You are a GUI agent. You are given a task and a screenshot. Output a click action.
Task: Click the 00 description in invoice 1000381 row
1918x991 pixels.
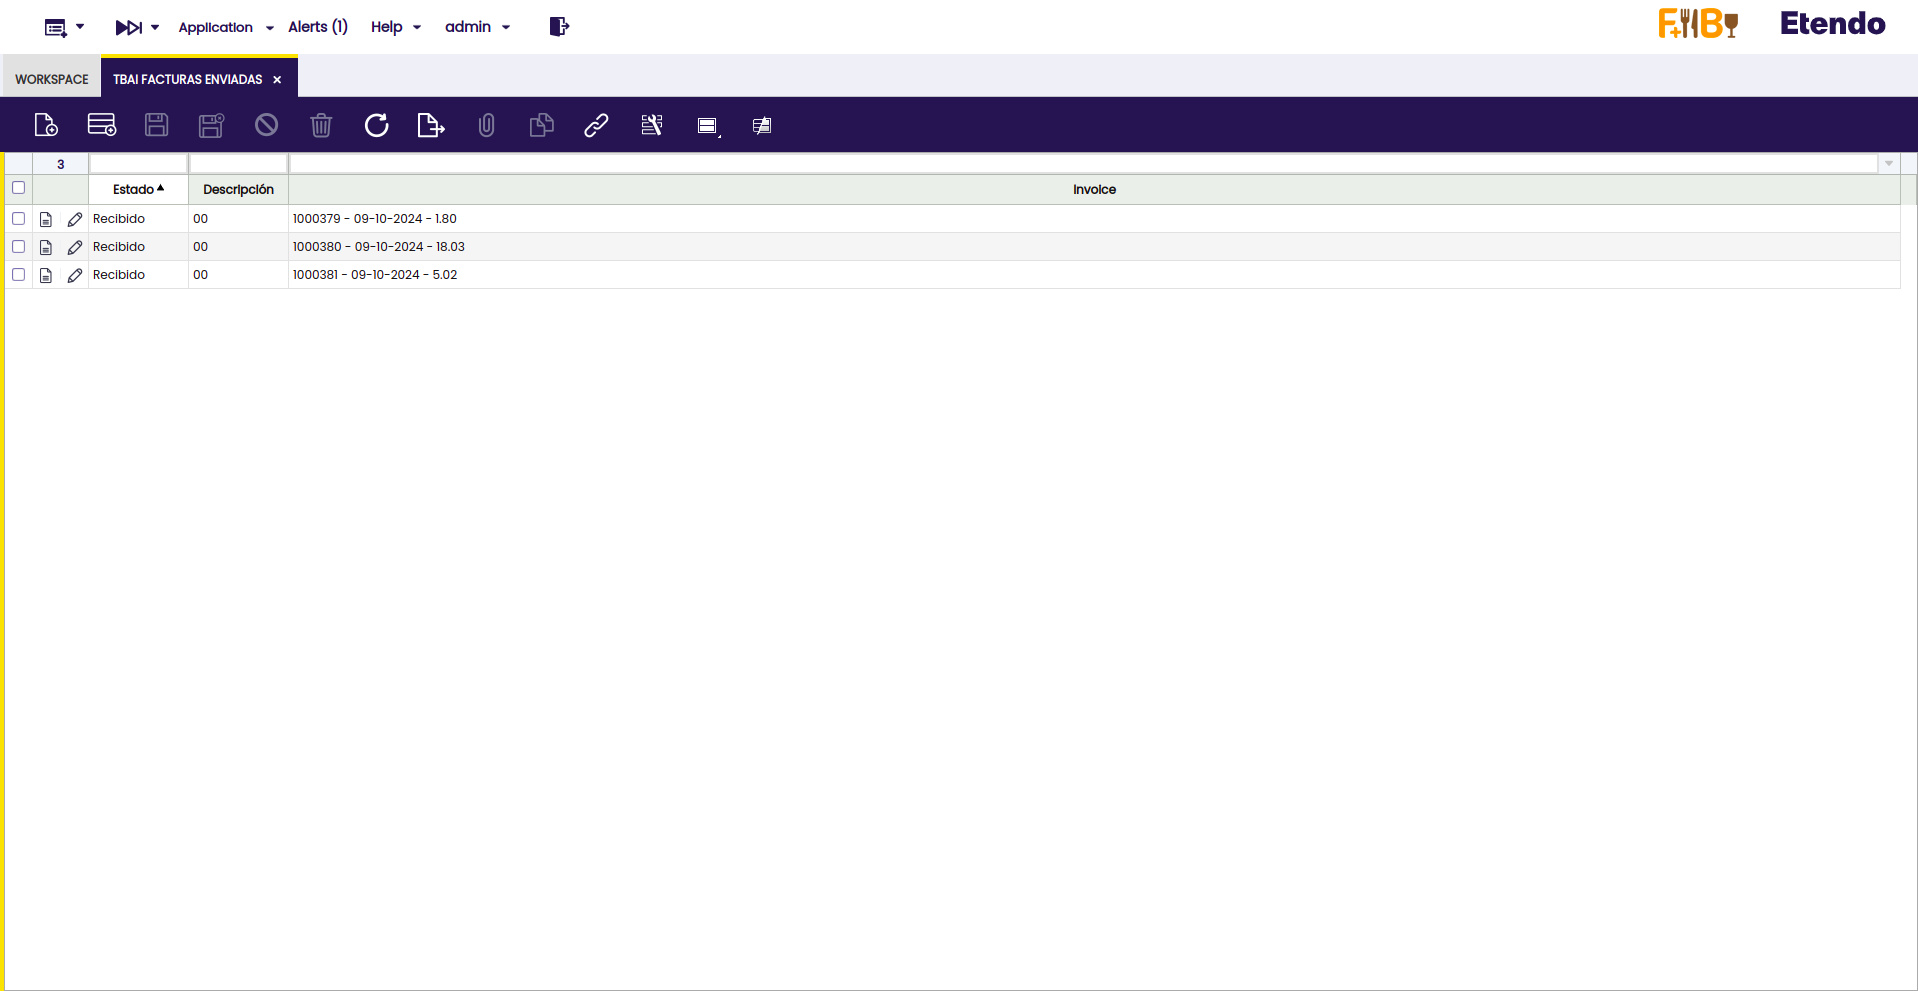click(201, 275)
